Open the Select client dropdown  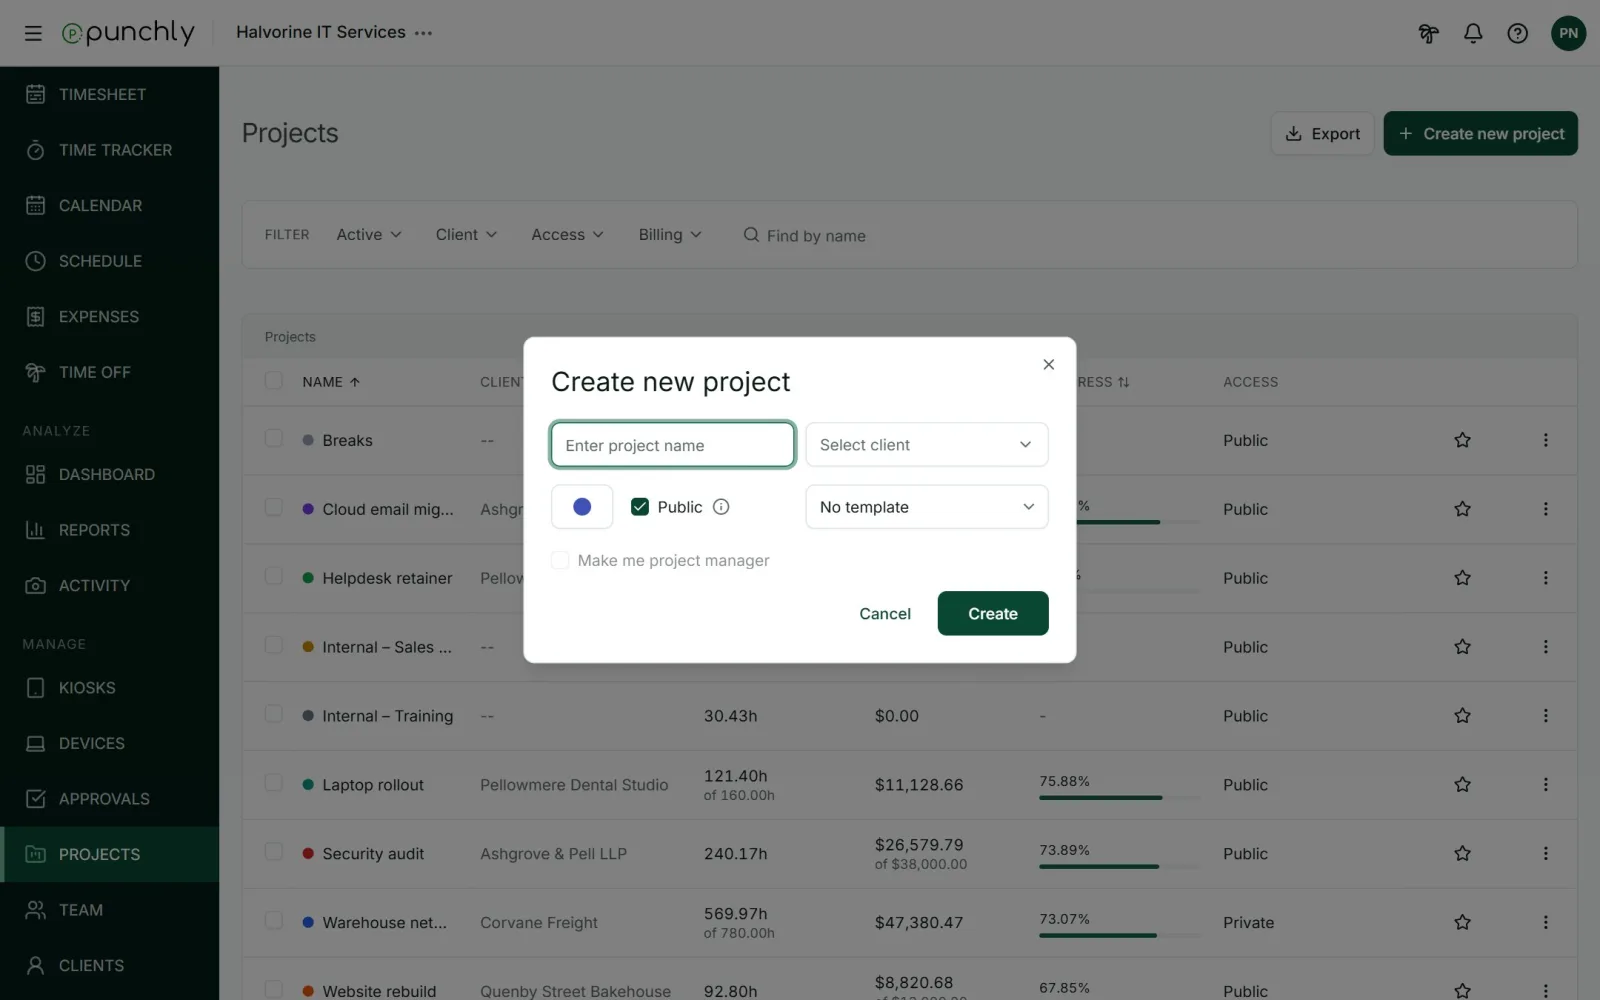click(926, 445)
